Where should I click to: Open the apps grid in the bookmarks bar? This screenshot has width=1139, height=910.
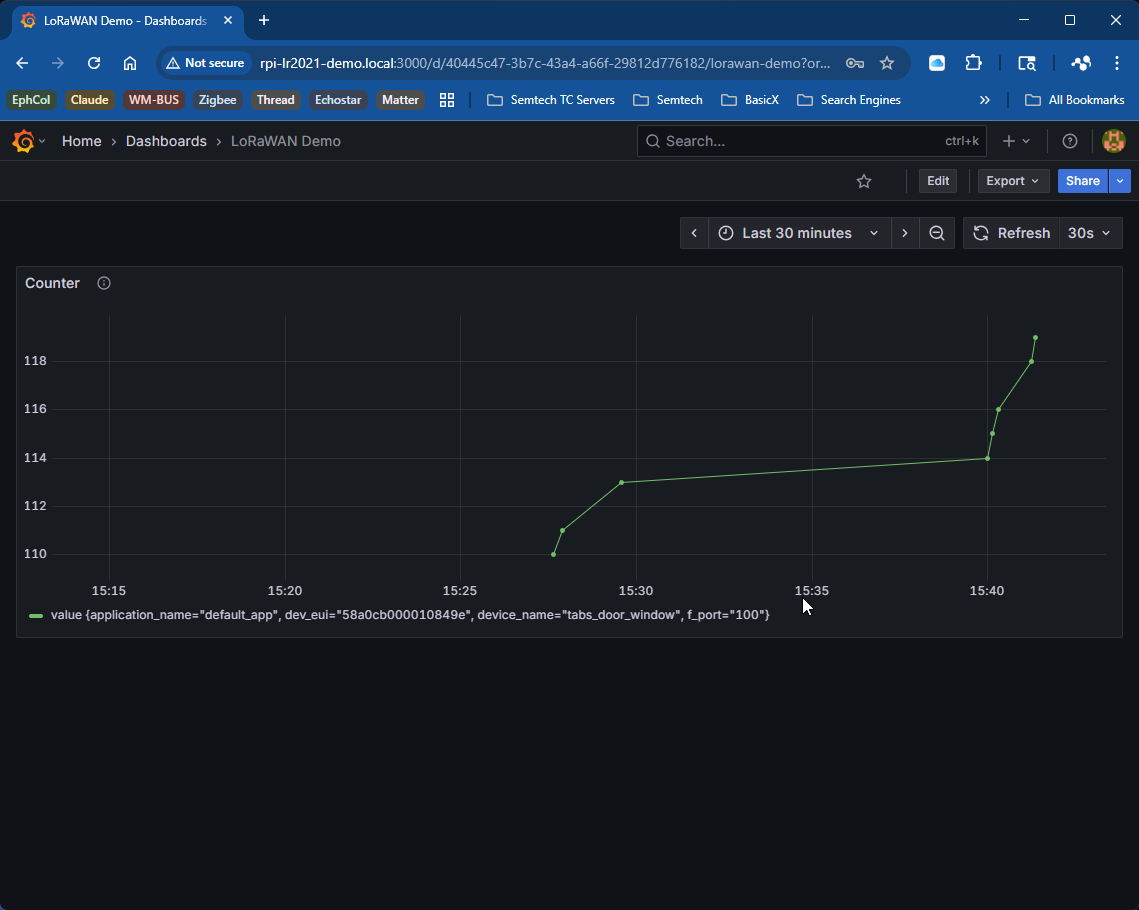click(x=447, y=100)
